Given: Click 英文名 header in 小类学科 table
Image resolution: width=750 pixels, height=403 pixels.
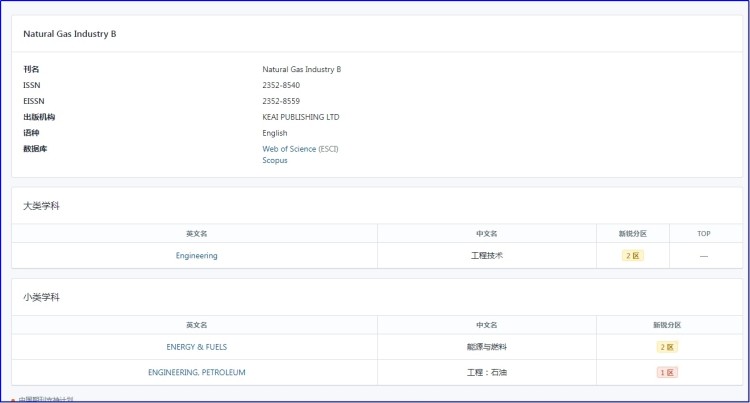Looking at the screenshot, I should (x=196, y=325).
